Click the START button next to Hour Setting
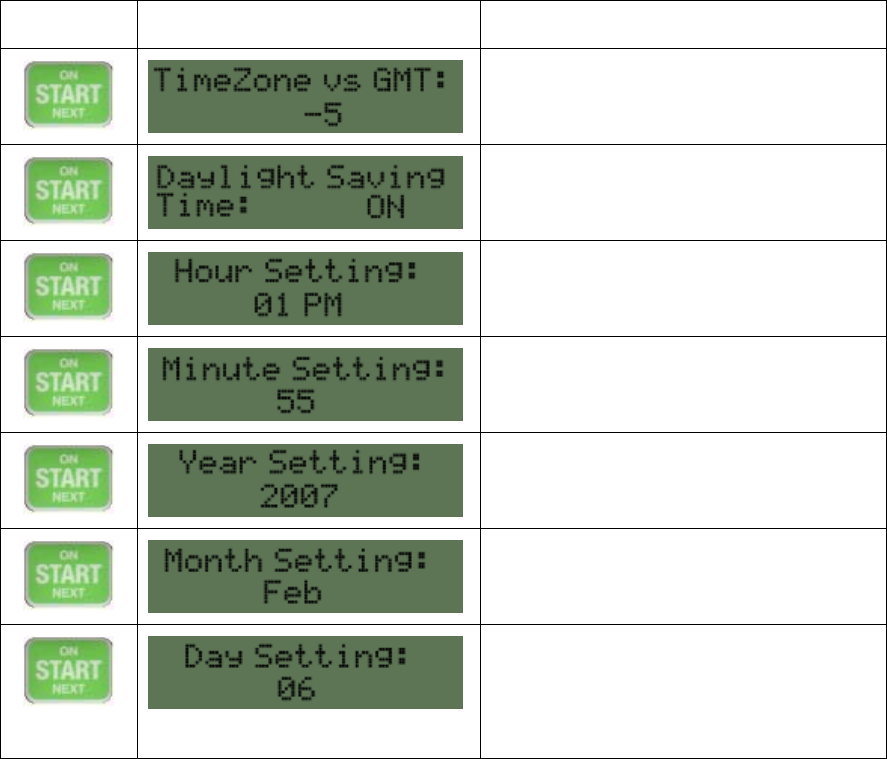This screenshot has width=887, height=759. 69,288
